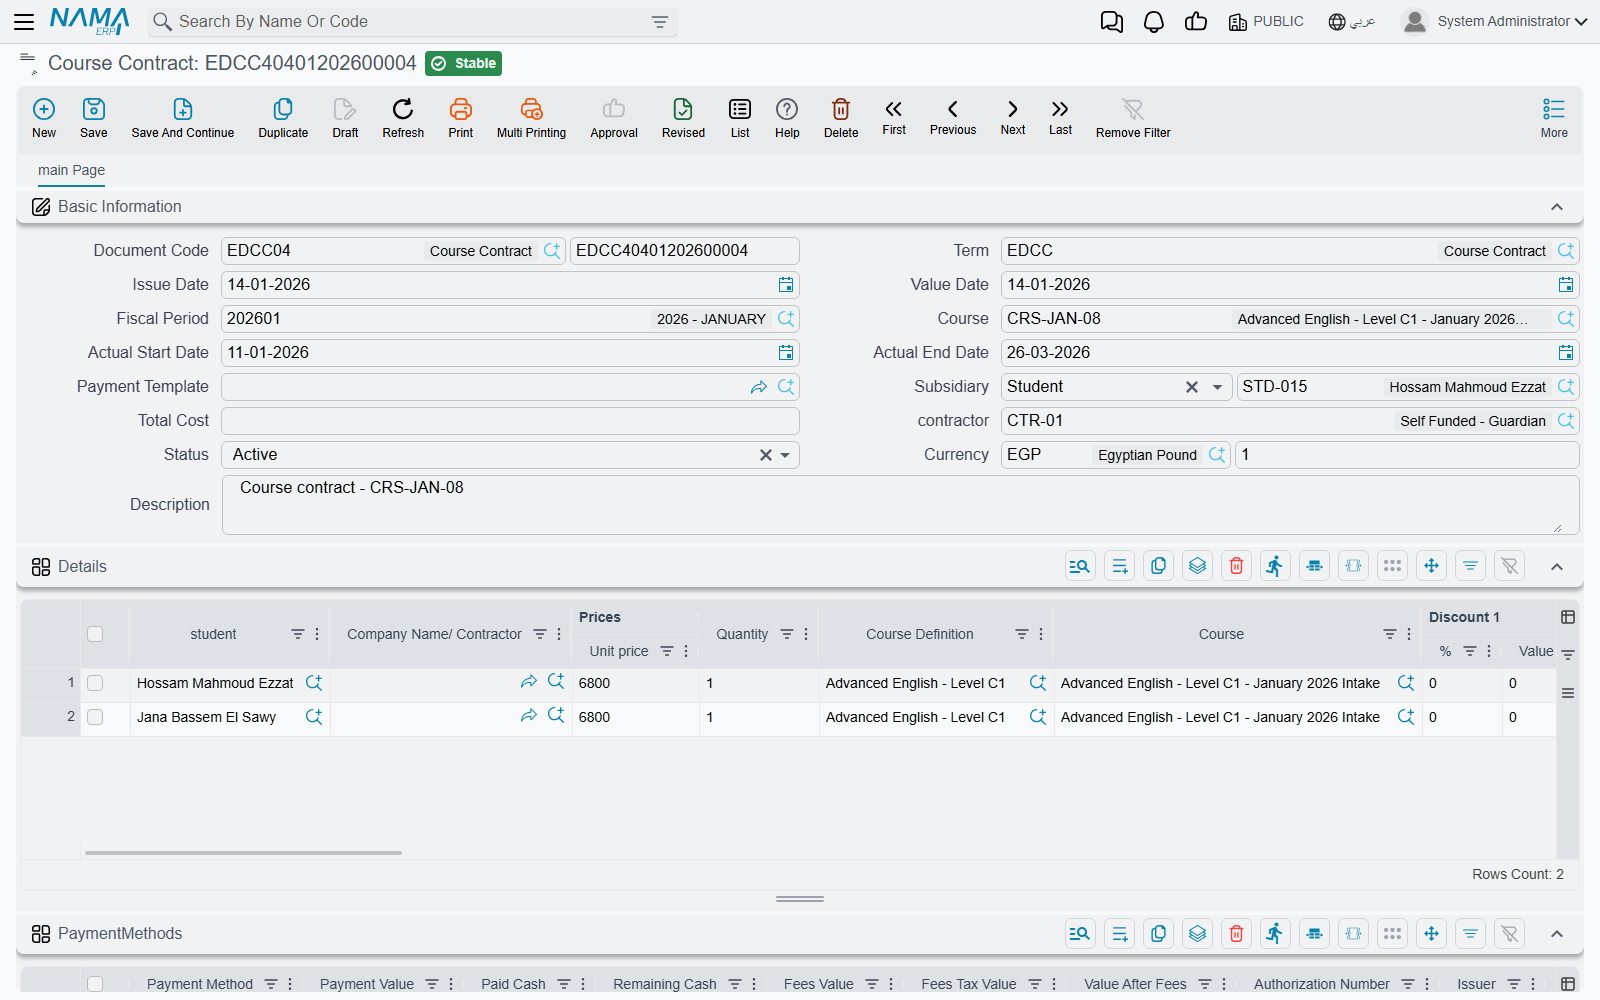Click Remove Filter

point(1133,118)
